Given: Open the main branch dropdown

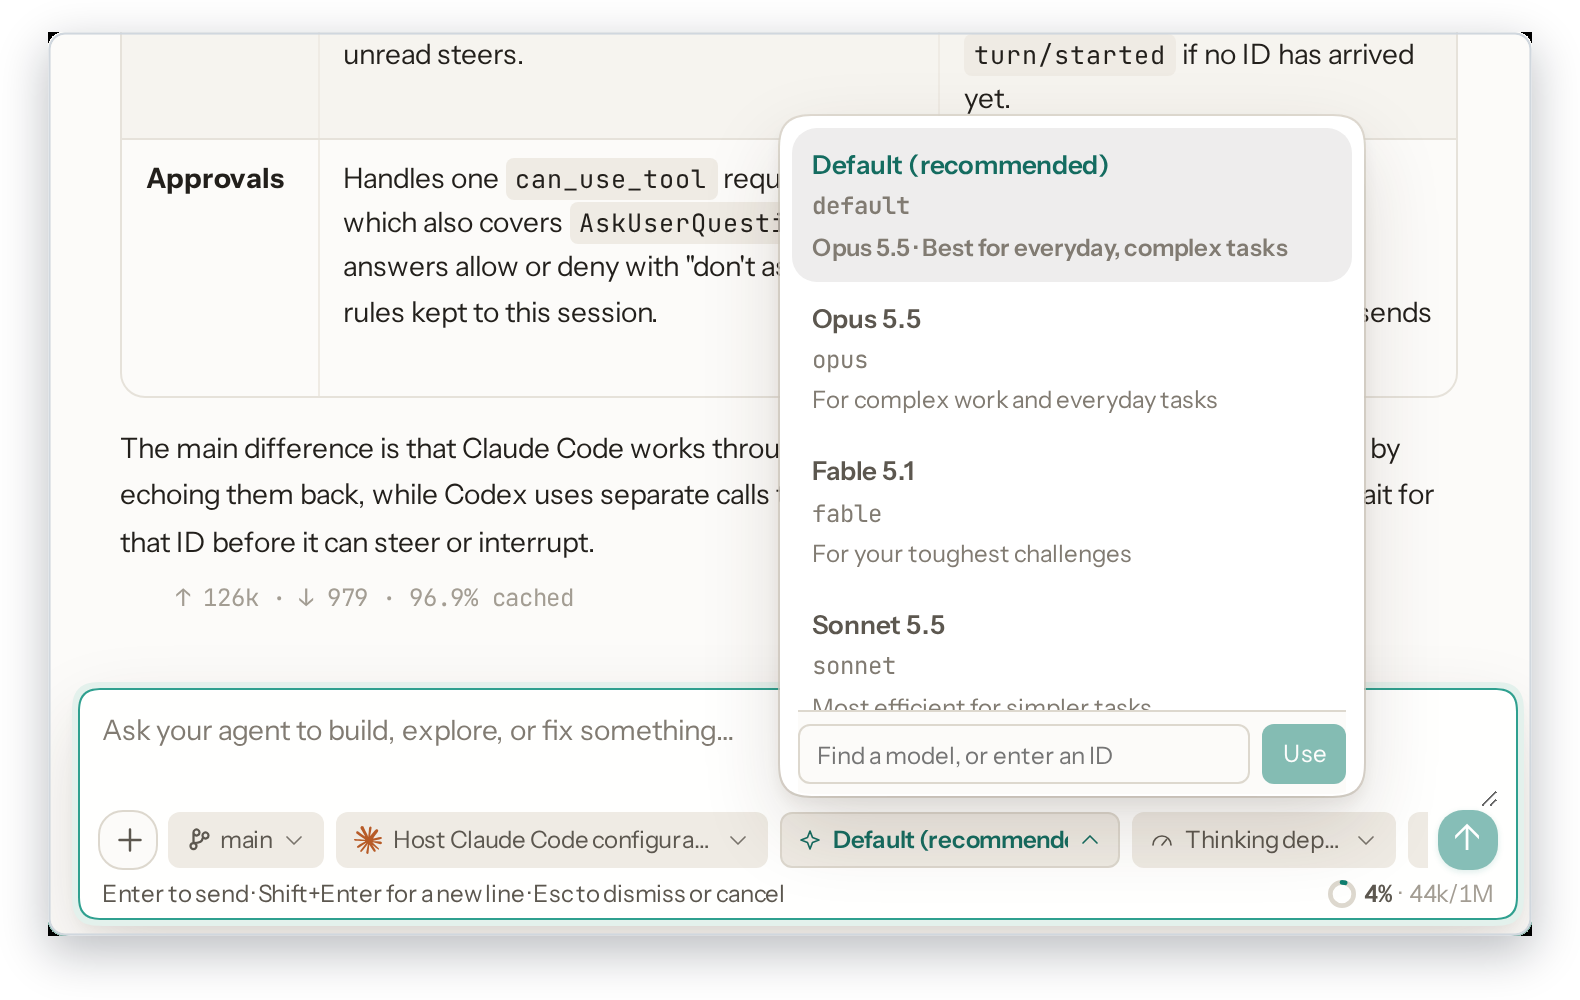Looking at the screenshot, I should click(246, 840).
